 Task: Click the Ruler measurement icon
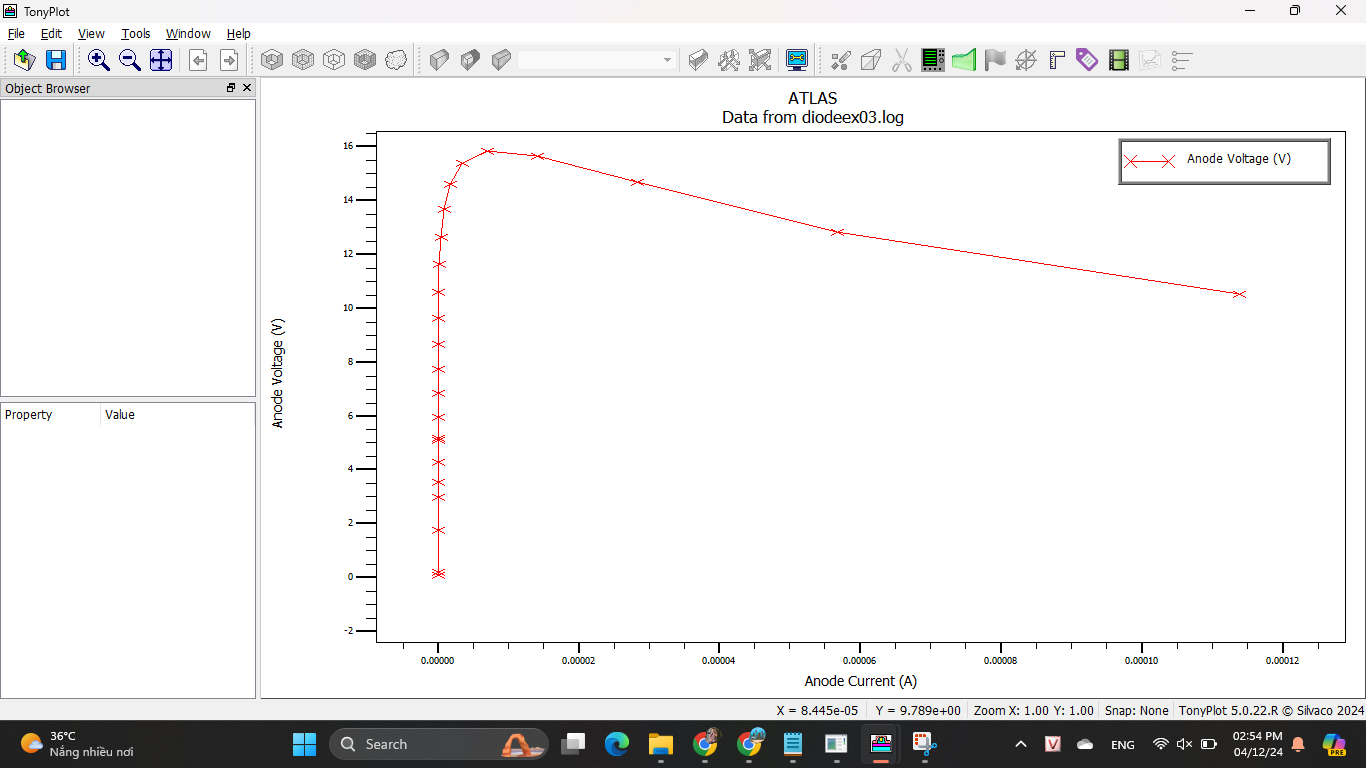point(1057,60)
